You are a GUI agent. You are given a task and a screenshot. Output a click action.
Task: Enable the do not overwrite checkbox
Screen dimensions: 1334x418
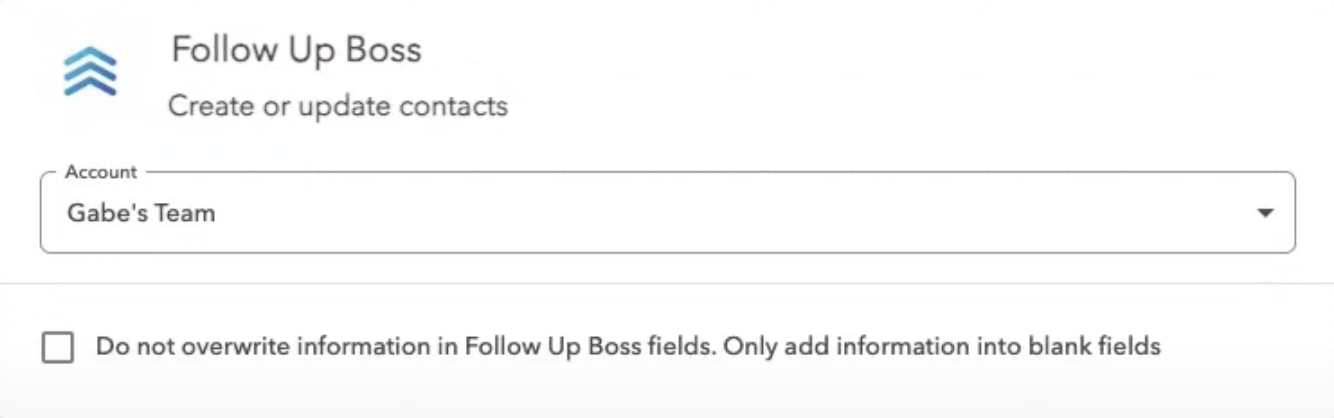coord(58,348)
